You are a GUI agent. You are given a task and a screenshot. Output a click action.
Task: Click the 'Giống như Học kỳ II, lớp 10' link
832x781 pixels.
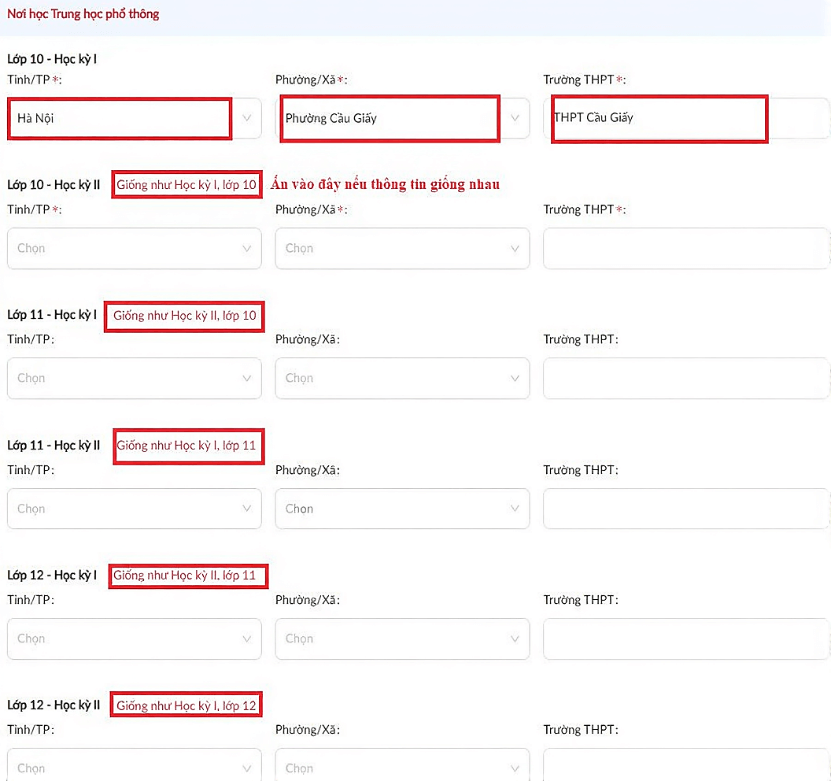coord(185,316)
